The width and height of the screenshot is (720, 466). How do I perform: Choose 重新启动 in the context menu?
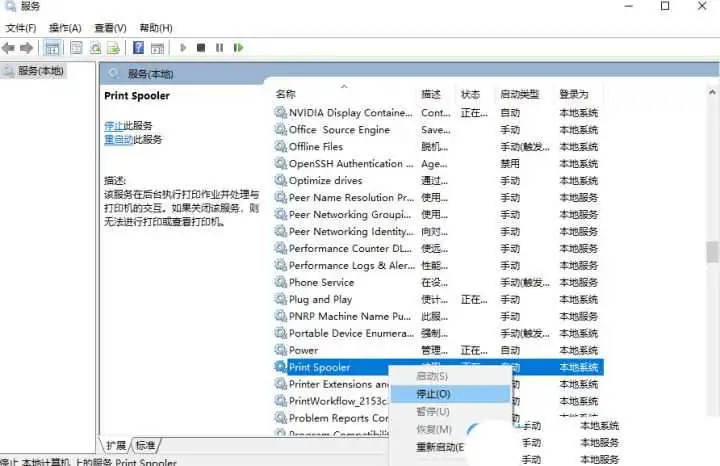coord(439,447)
